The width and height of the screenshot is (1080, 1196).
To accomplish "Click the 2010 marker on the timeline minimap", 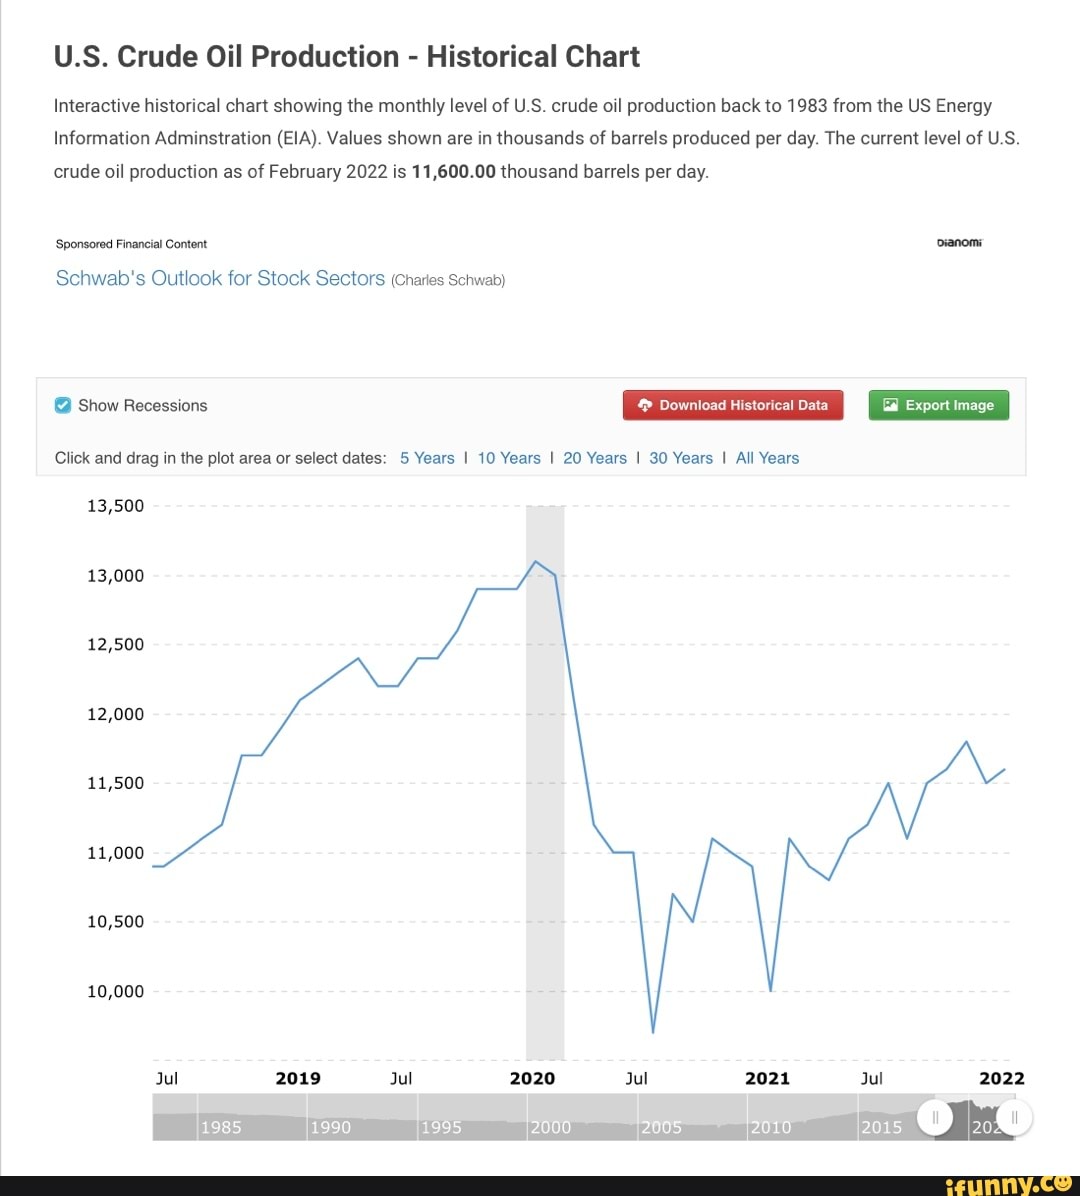I will pos(772,1127).
